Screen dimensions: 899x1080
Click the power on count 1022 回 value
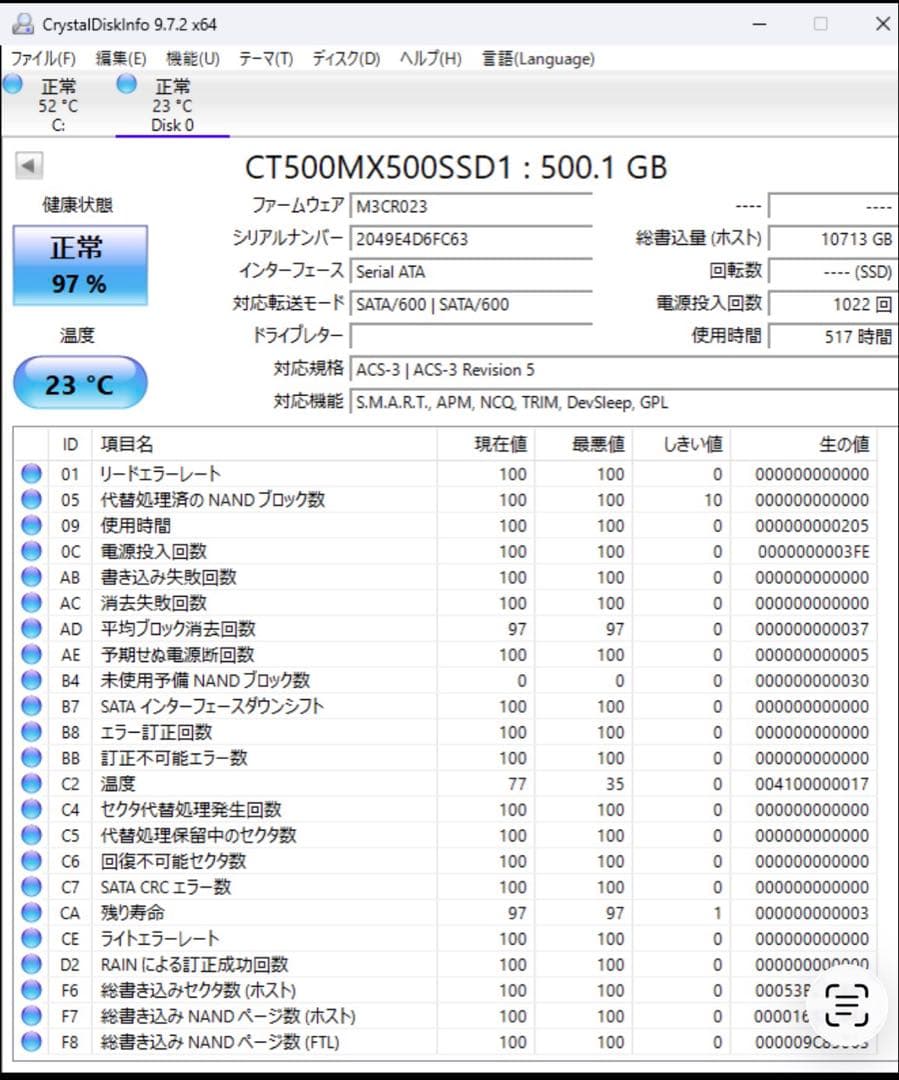[833, 304]
